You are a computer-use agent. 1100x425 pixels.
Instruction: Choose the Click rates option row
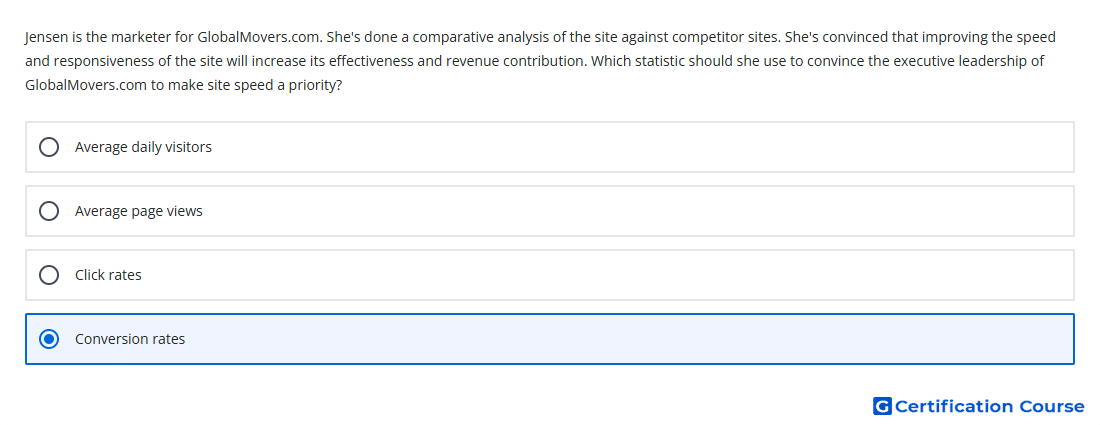coord(550,275)
